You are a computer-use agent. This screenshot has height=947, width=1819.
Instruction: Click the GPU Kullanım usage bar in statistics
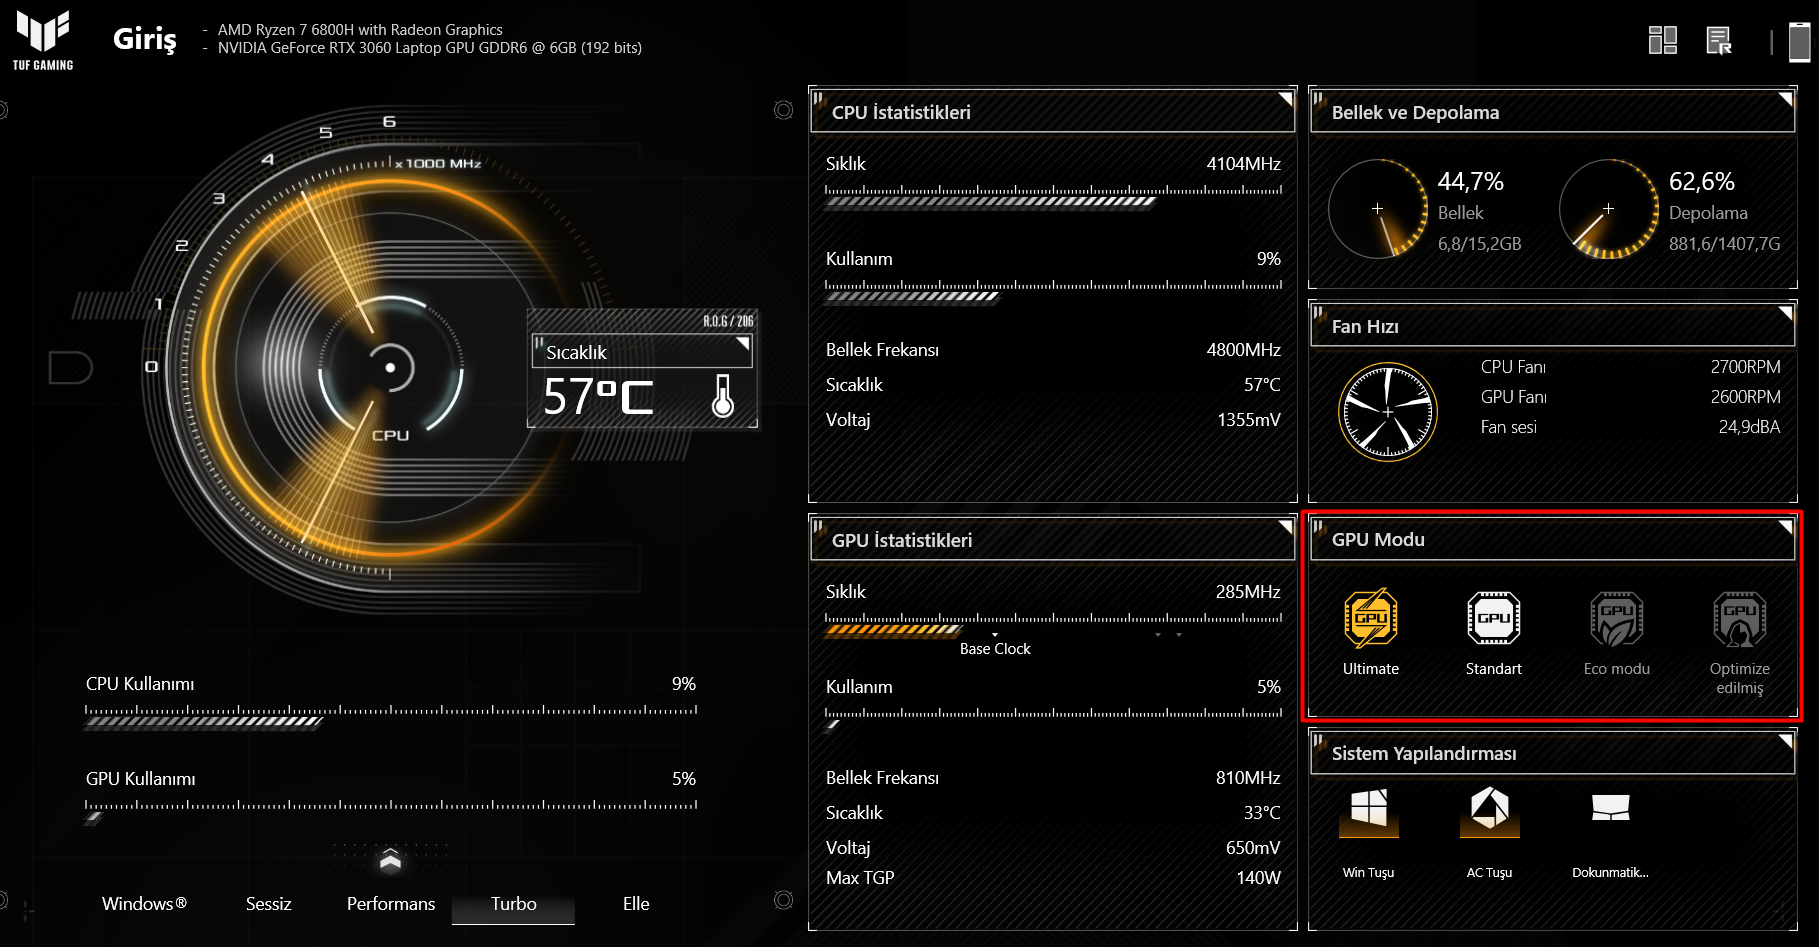pyautogui.click(x=1053, y=719)
